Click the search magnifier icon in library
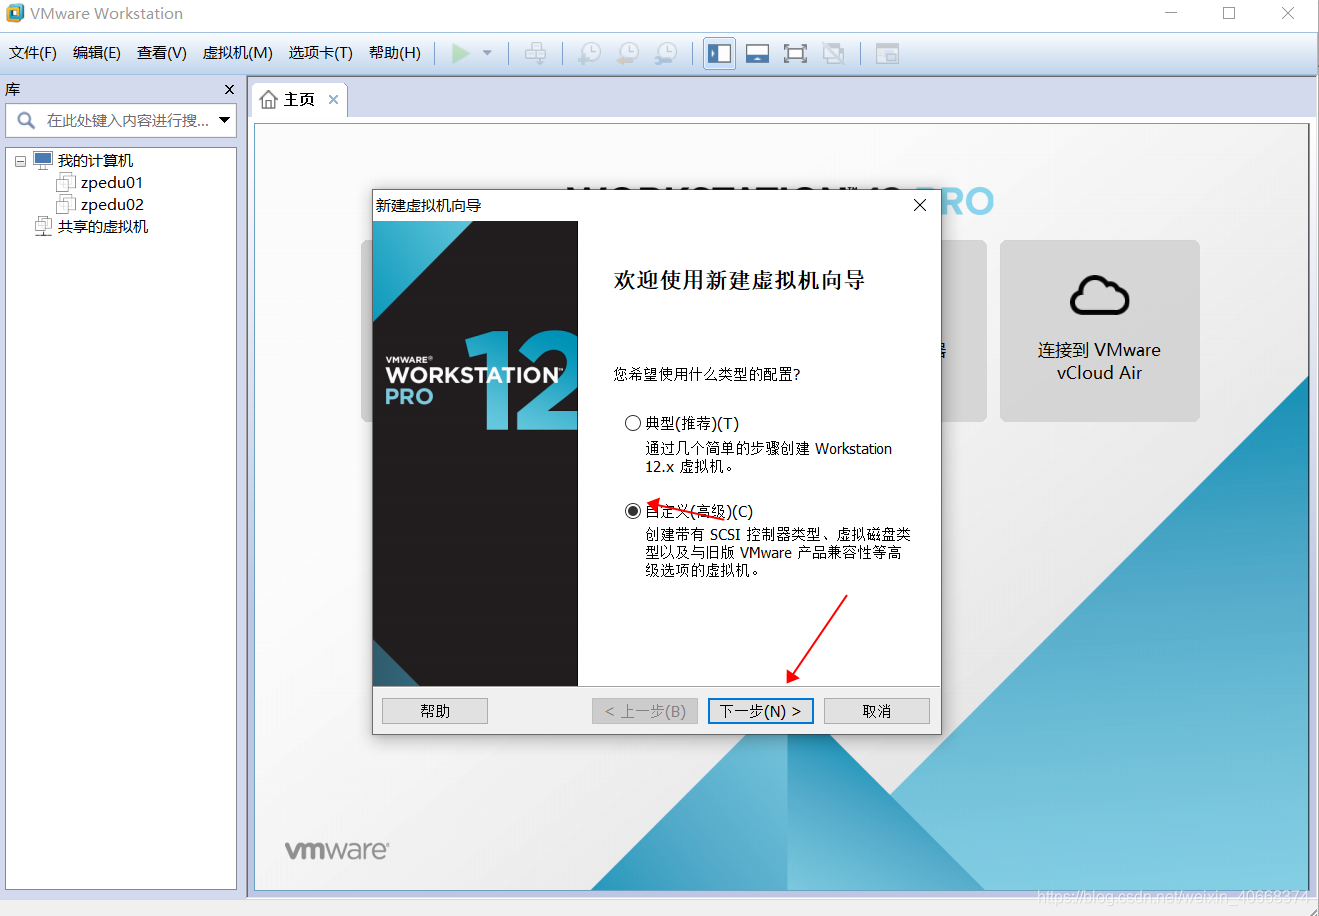The width and height of the screenshot is (1319, 916). point(26,120)
